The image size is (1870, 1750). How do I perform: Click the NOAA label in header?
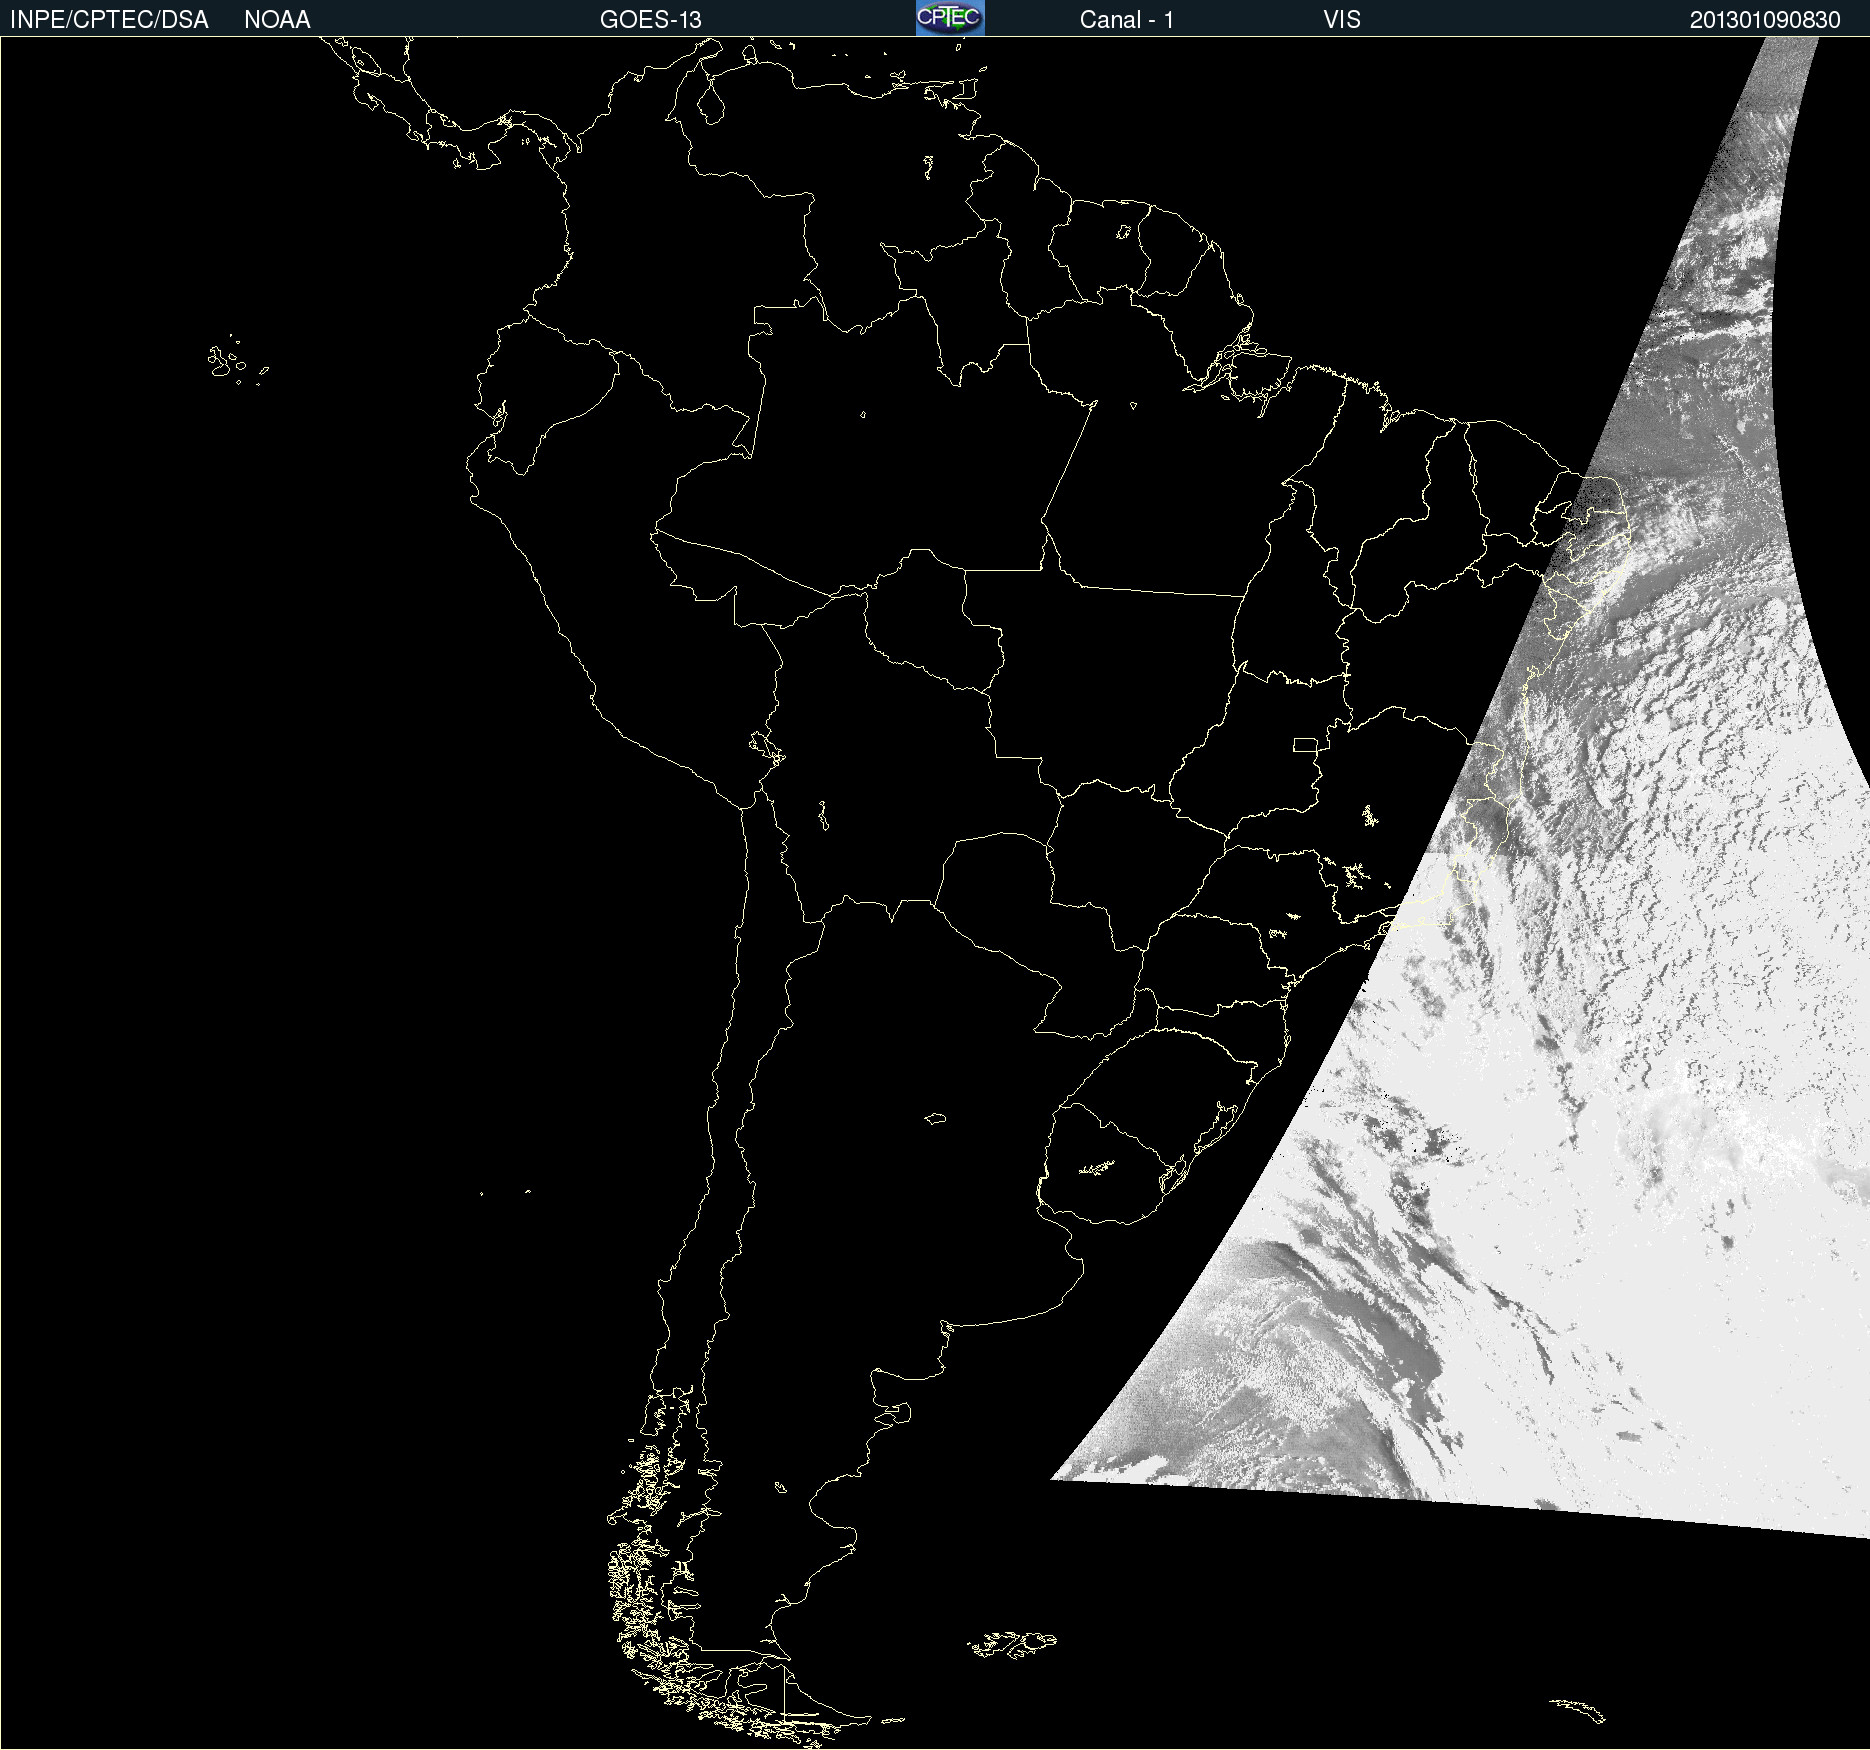(277, 20)
